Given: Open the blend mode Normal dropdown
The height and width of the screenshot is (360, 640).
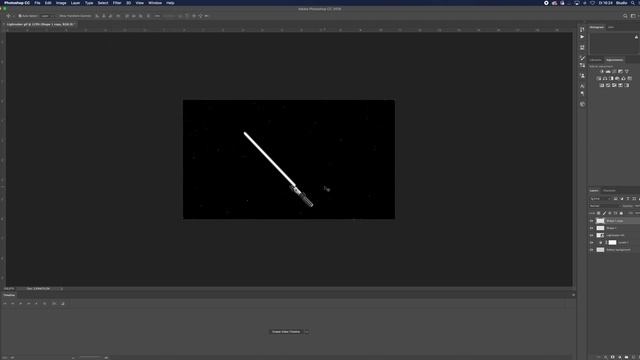Looking at the screenshot, I should pos(605,206).
